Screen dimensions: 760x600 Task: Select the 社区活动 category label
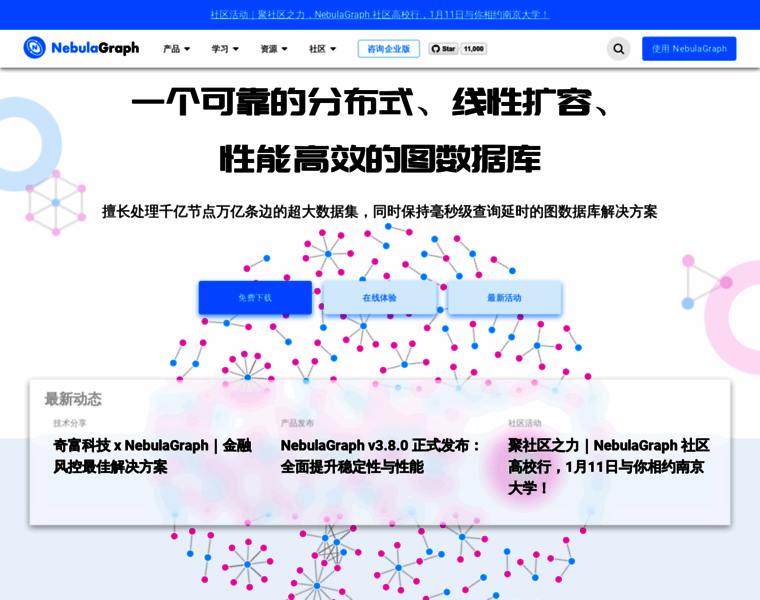tap(524, 423)
